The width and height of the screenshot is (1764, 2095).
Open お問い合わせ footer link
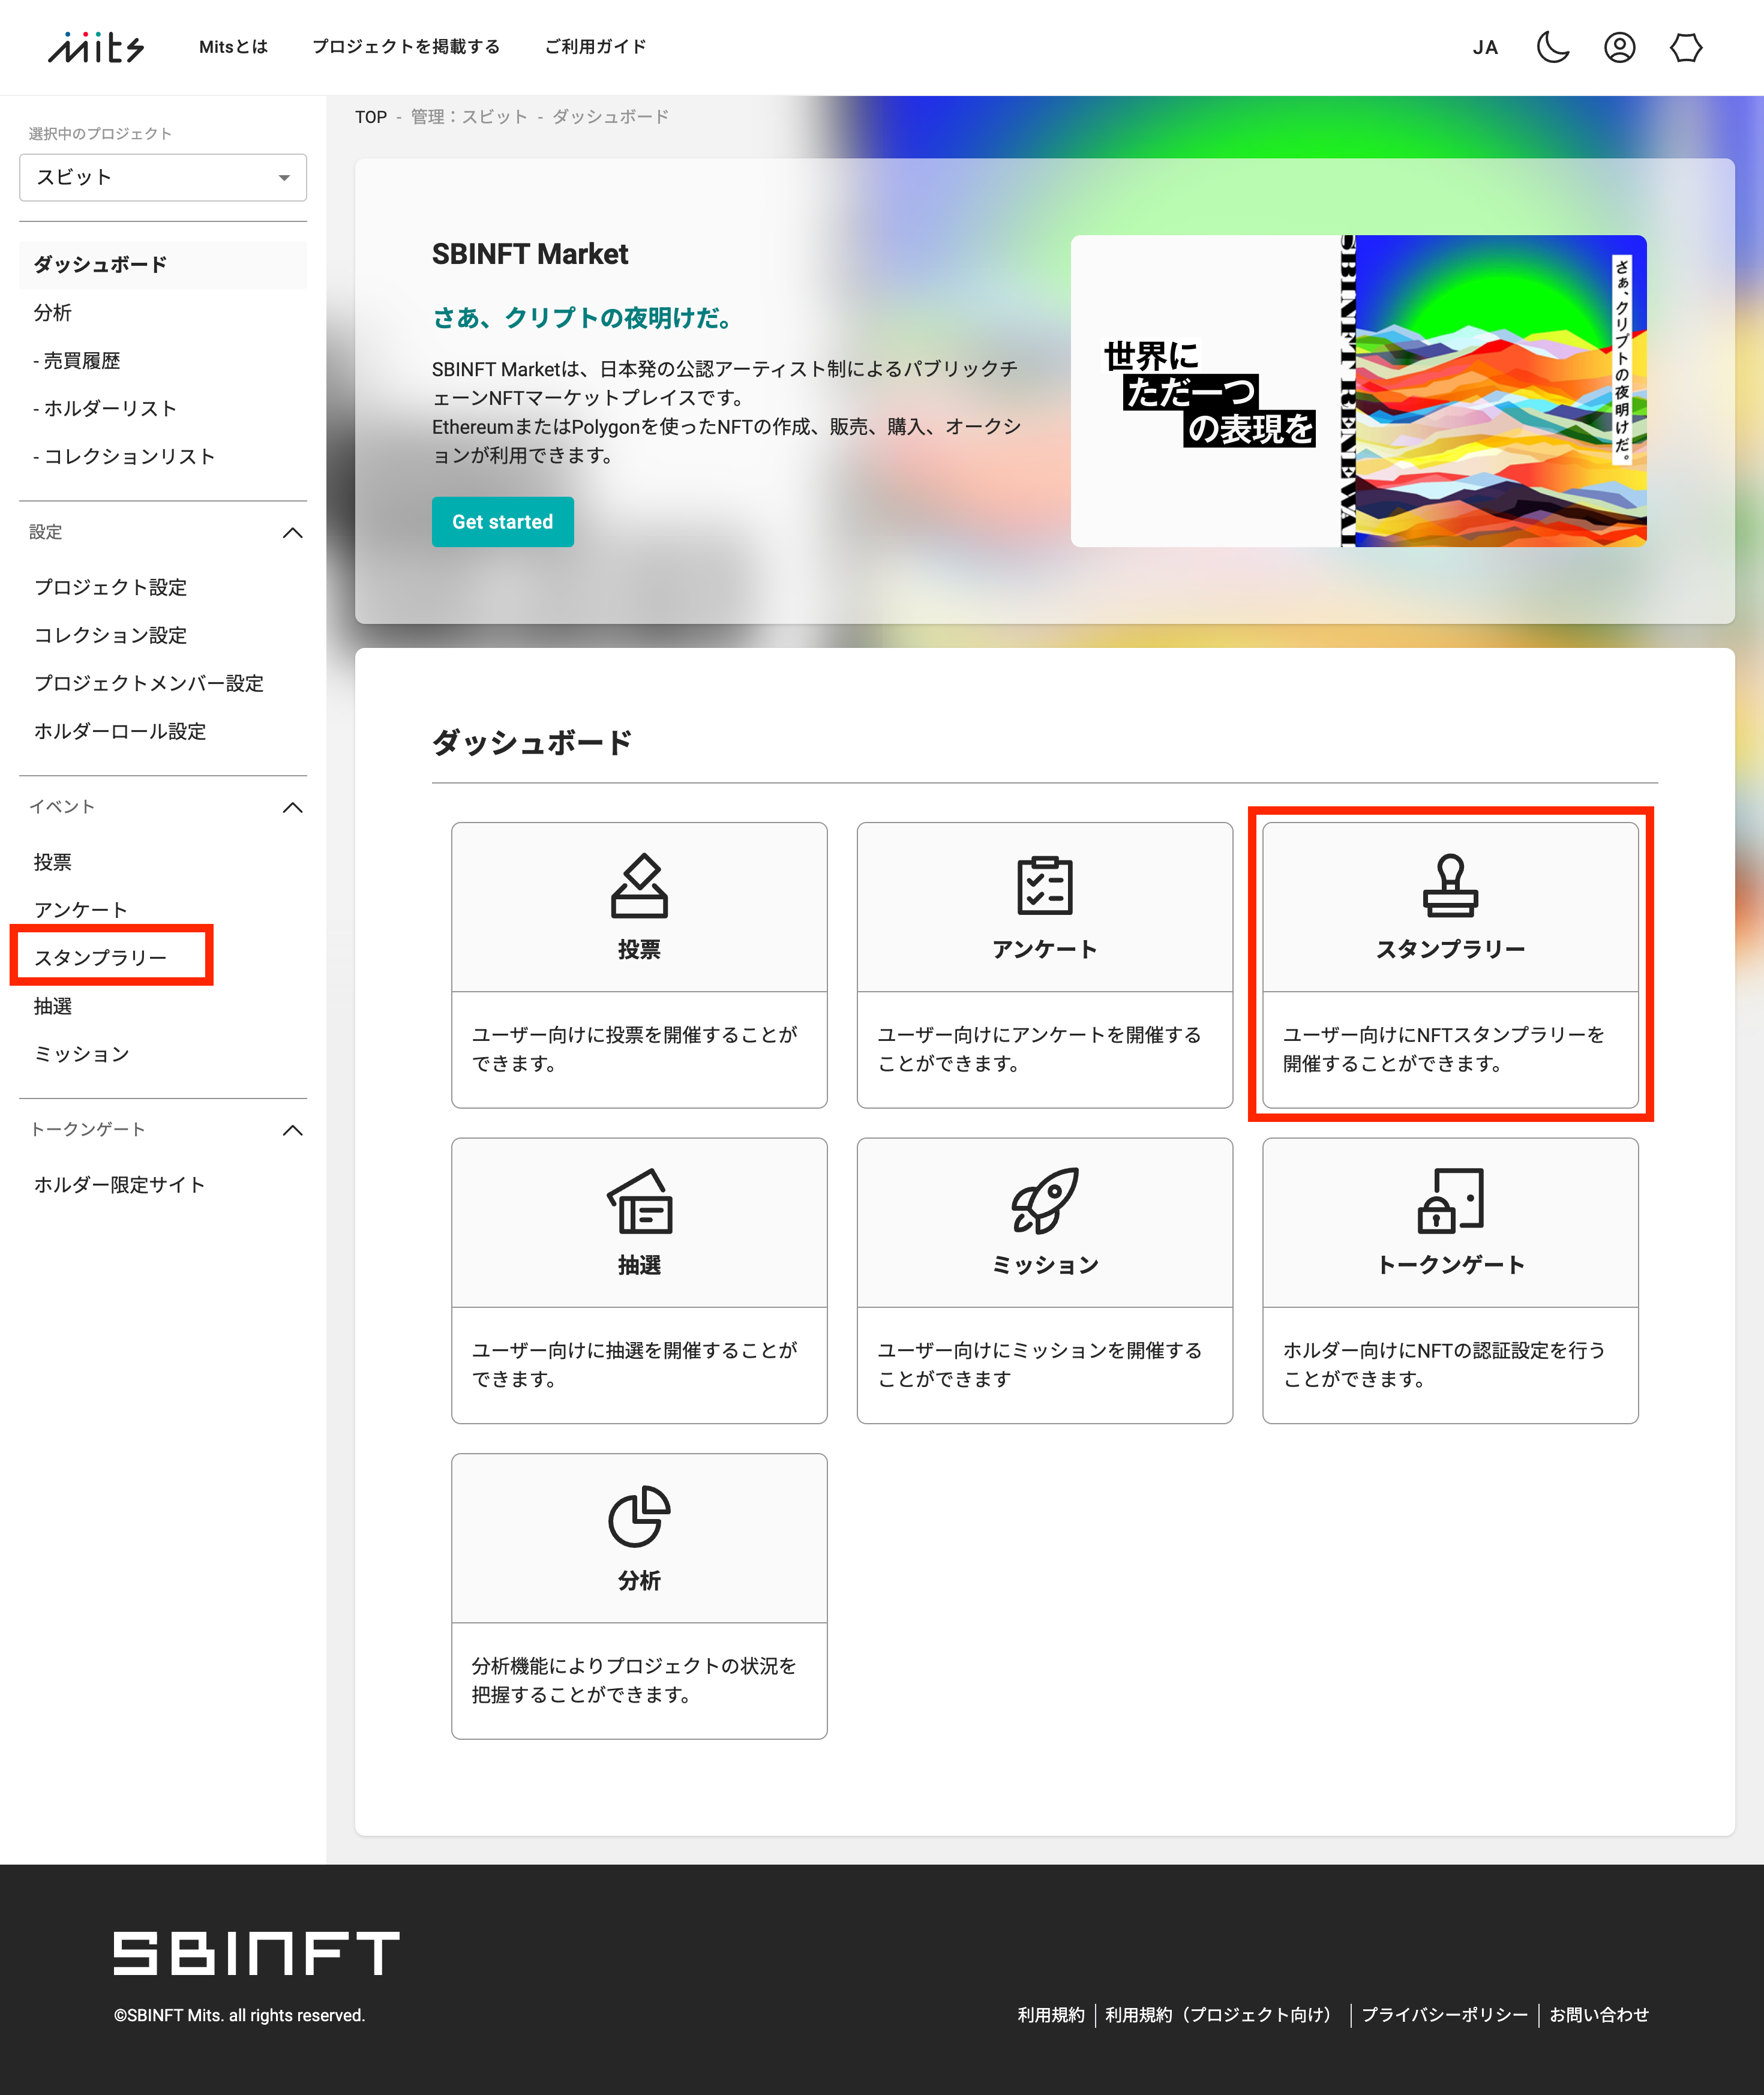[1599, 2015]
